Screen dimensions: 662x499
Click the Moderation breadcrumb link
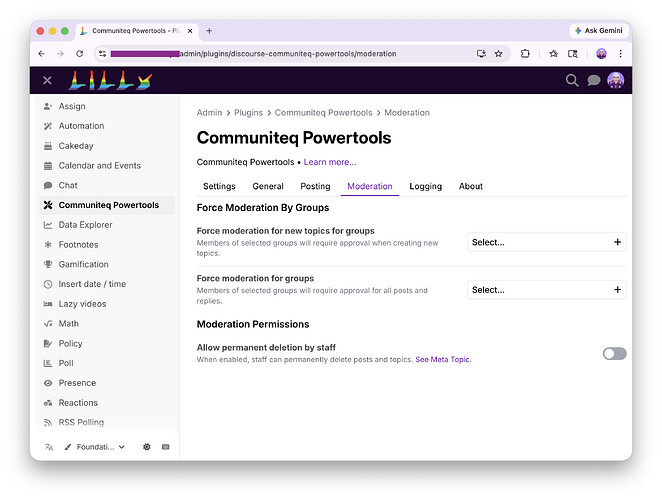click(x=407, y=113)
